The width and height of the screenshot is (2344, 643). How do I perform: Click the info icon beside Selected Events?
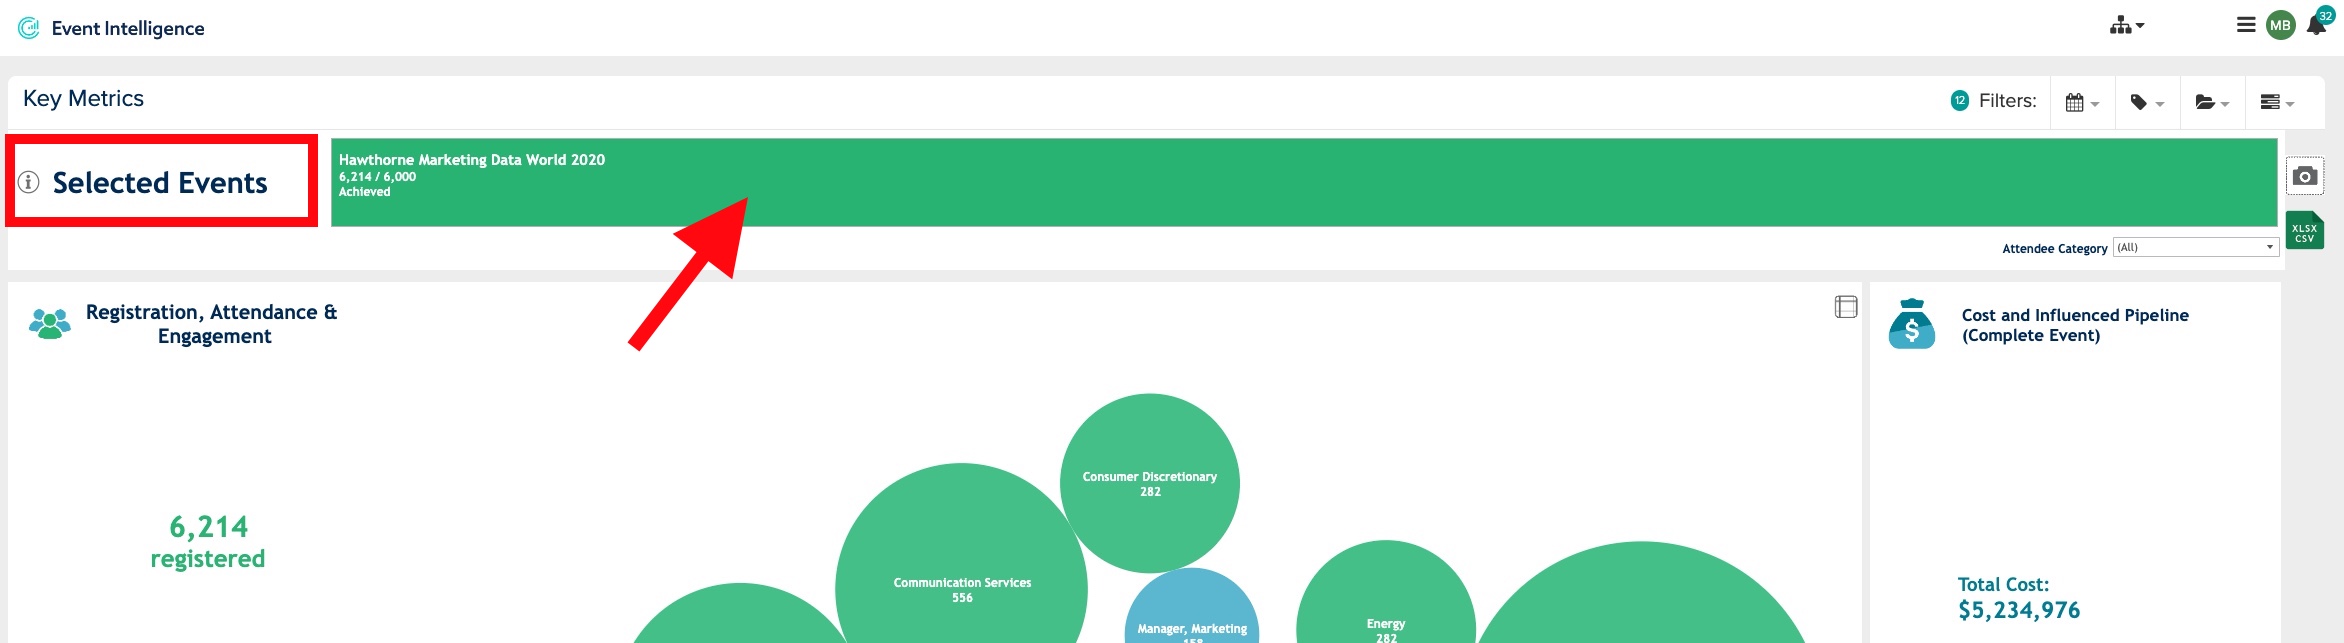(x=29, y=182)
